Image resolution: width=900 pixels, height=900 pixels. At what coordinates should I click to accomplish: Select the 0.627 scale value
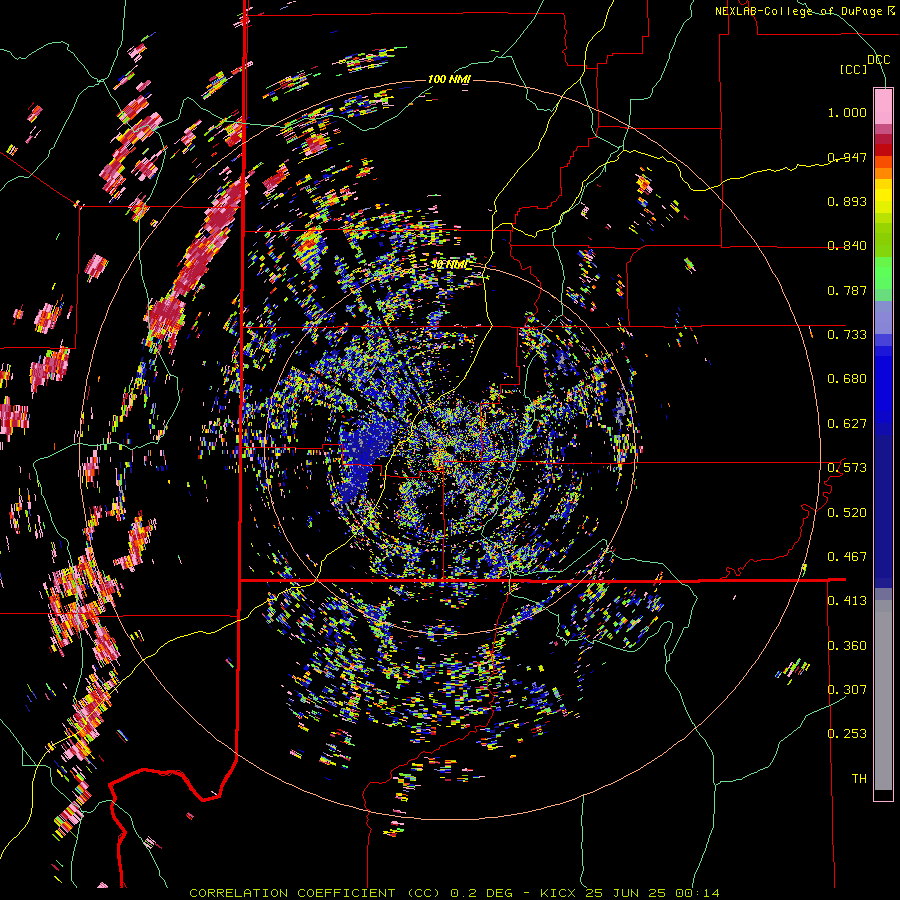coord(847,424)
